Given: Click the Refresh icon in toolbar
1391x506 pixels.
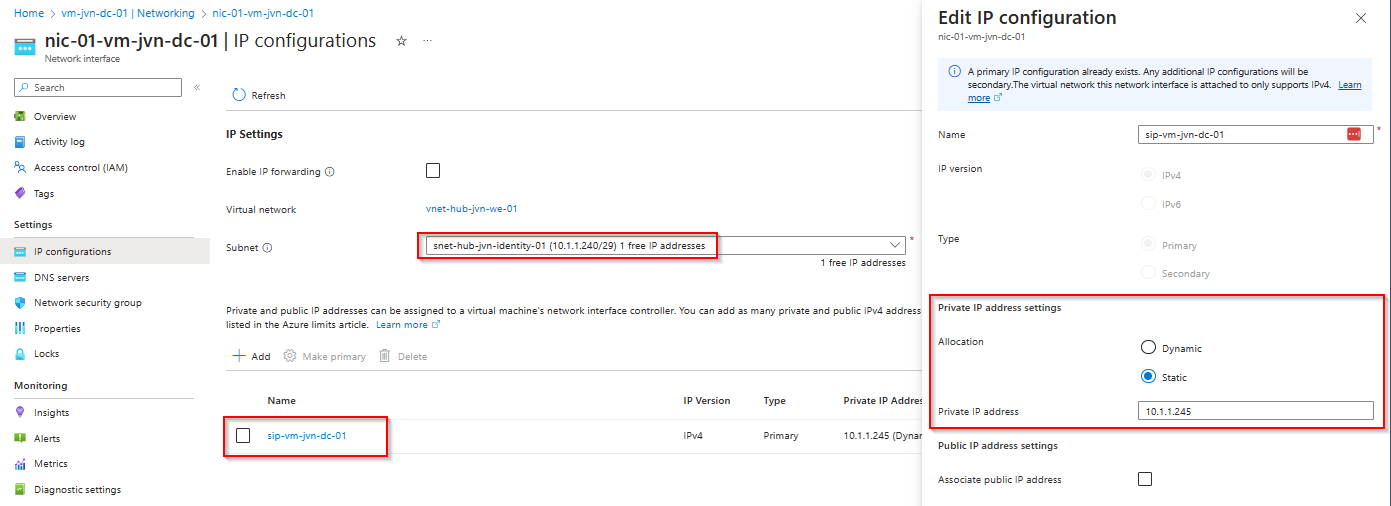Looking at the screenshot, I should pyautogui.click(x=239, y=95).
